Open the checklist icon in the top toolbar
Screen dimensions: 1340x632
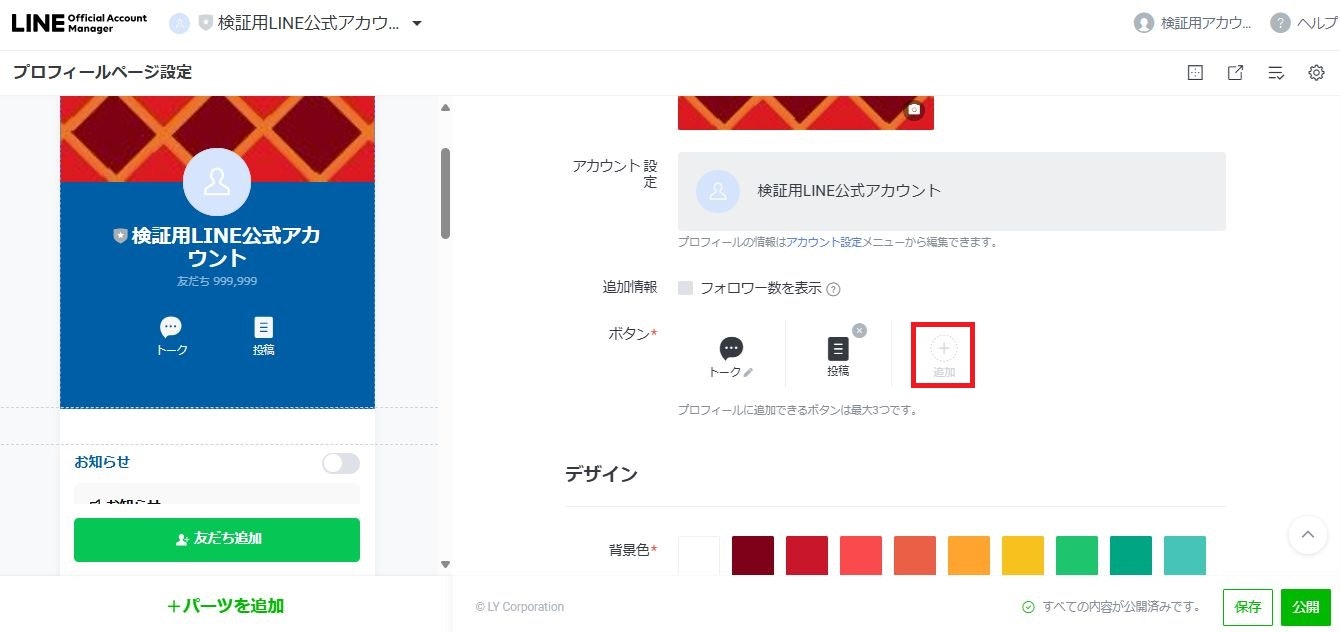1275,72
